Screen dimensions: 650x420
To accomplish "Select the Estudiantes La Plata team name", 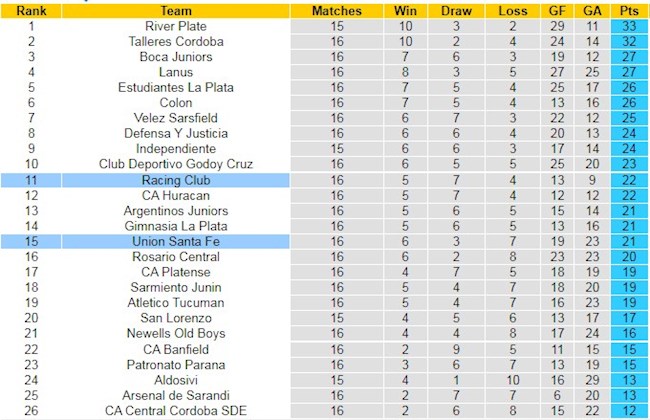I will [x=176, y=87].
